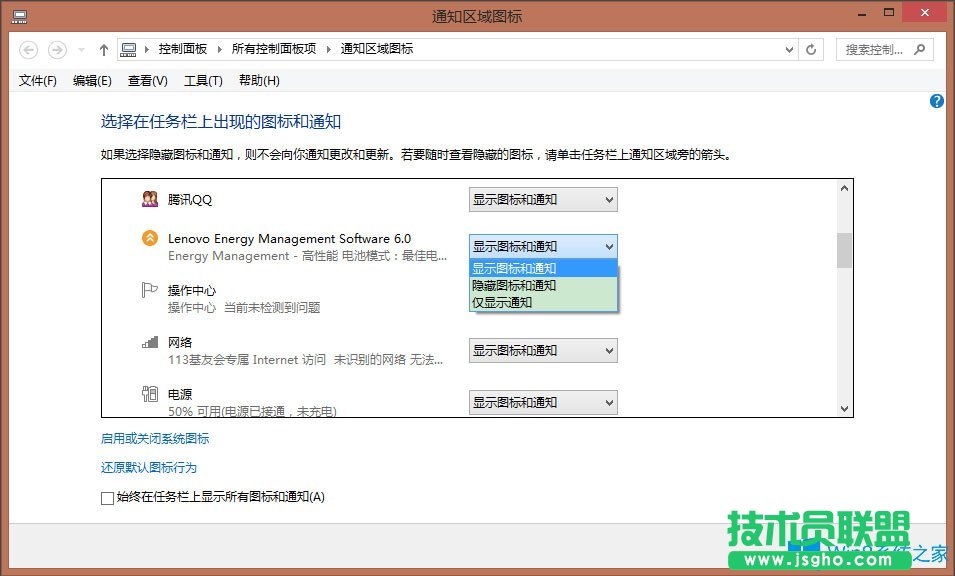Open help via the blue question mark icon
Viewport: 955px width, 576px height.
[936, 100]
